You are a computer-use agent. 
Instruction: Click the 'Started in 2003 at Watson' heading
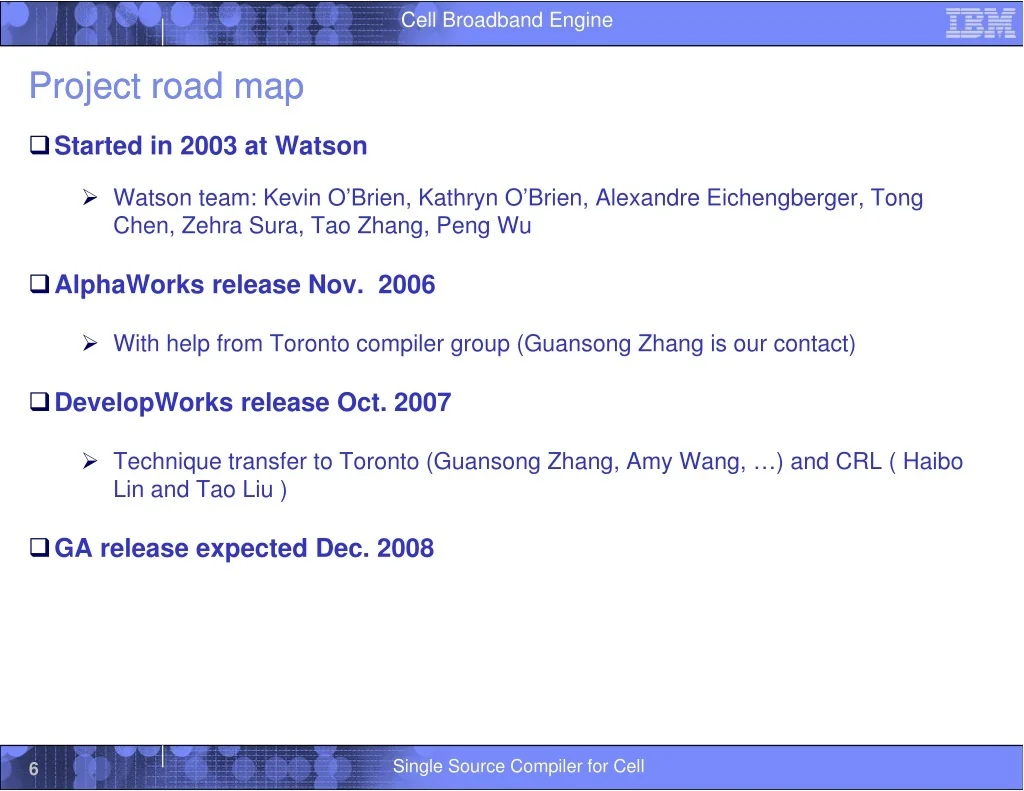click(x=210, y=146)
